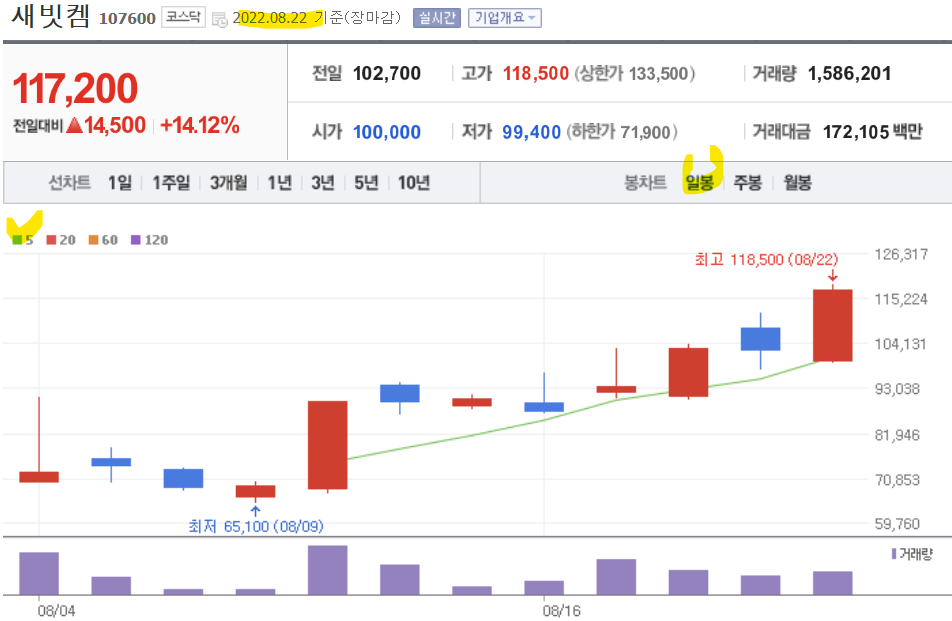The width and height of the screenshot is (952, 621).
Task: Click the tall red candlestick on 08/22
Action: pyautogui.click(x=832, y=325)
